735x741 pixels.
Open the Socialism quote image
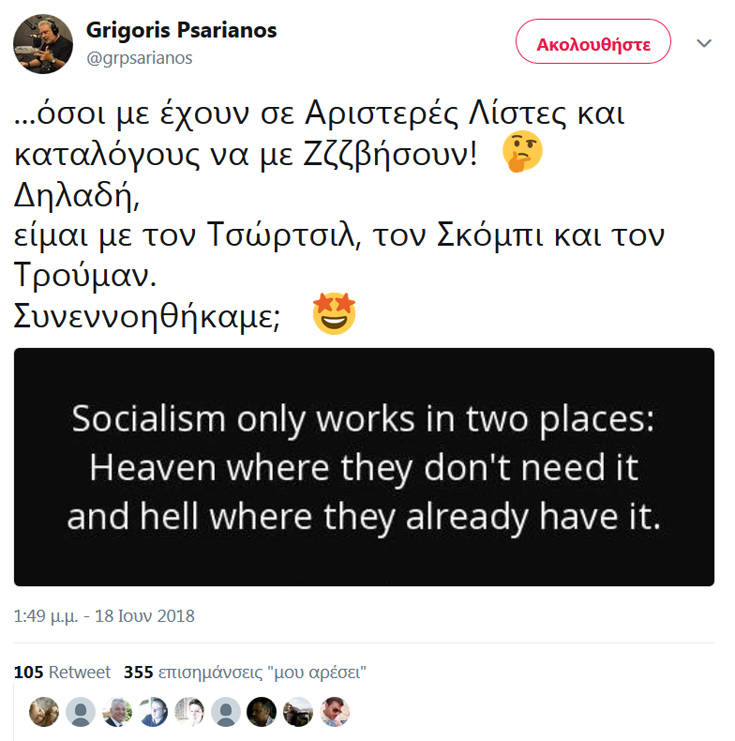pyautogui.click(x=364, y=467)
